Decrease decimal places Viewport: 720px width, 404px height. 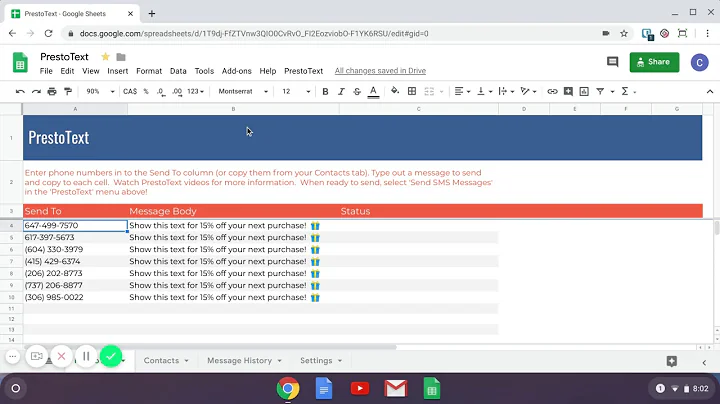[x=161, y=91]
